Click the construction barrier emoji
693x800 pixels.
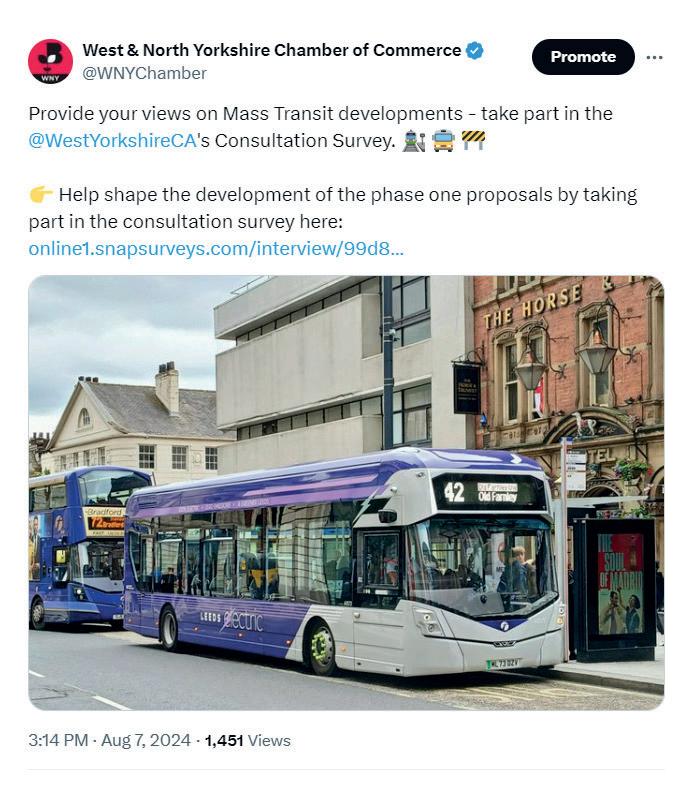(x=473, y=140)
